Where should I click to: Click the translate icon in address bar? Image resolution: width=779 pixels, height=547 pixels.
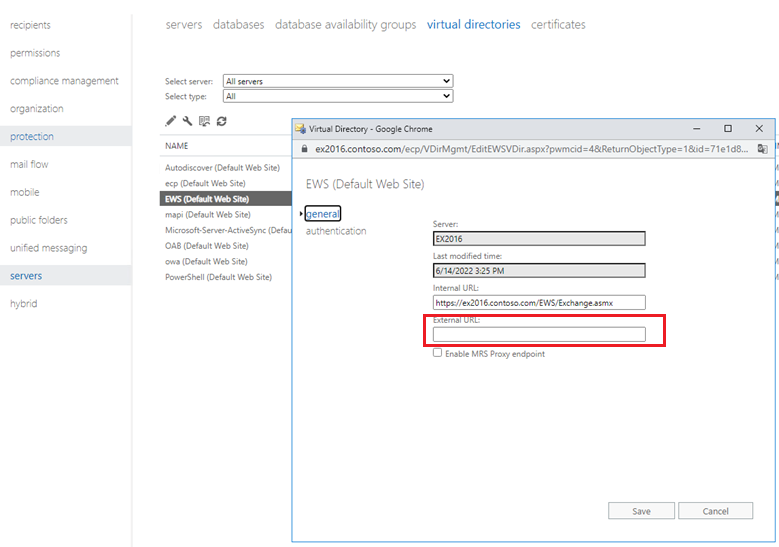(762, 149)
